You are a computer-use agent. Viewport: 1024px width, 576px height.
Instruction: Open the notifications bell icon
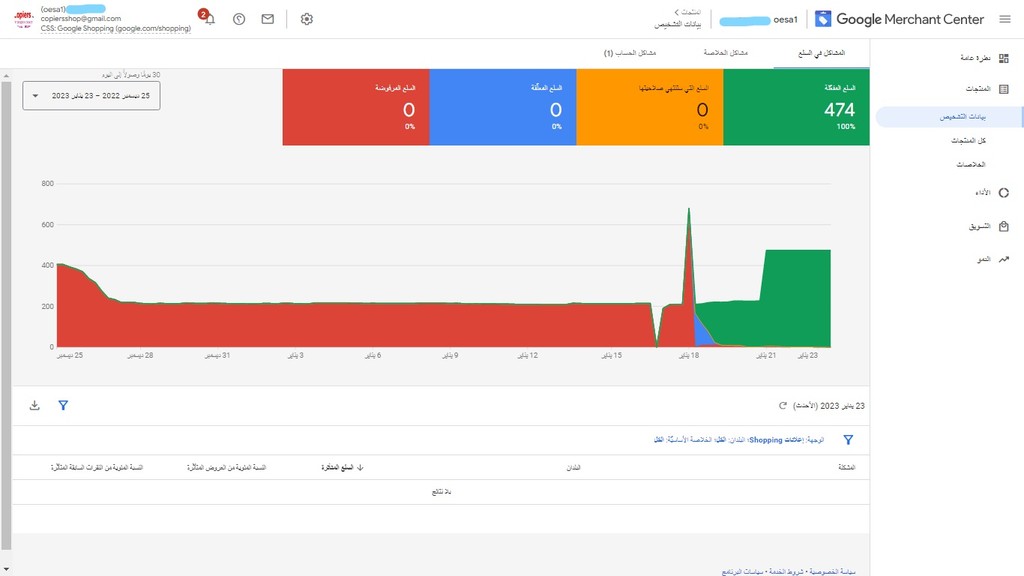[208, 19]
